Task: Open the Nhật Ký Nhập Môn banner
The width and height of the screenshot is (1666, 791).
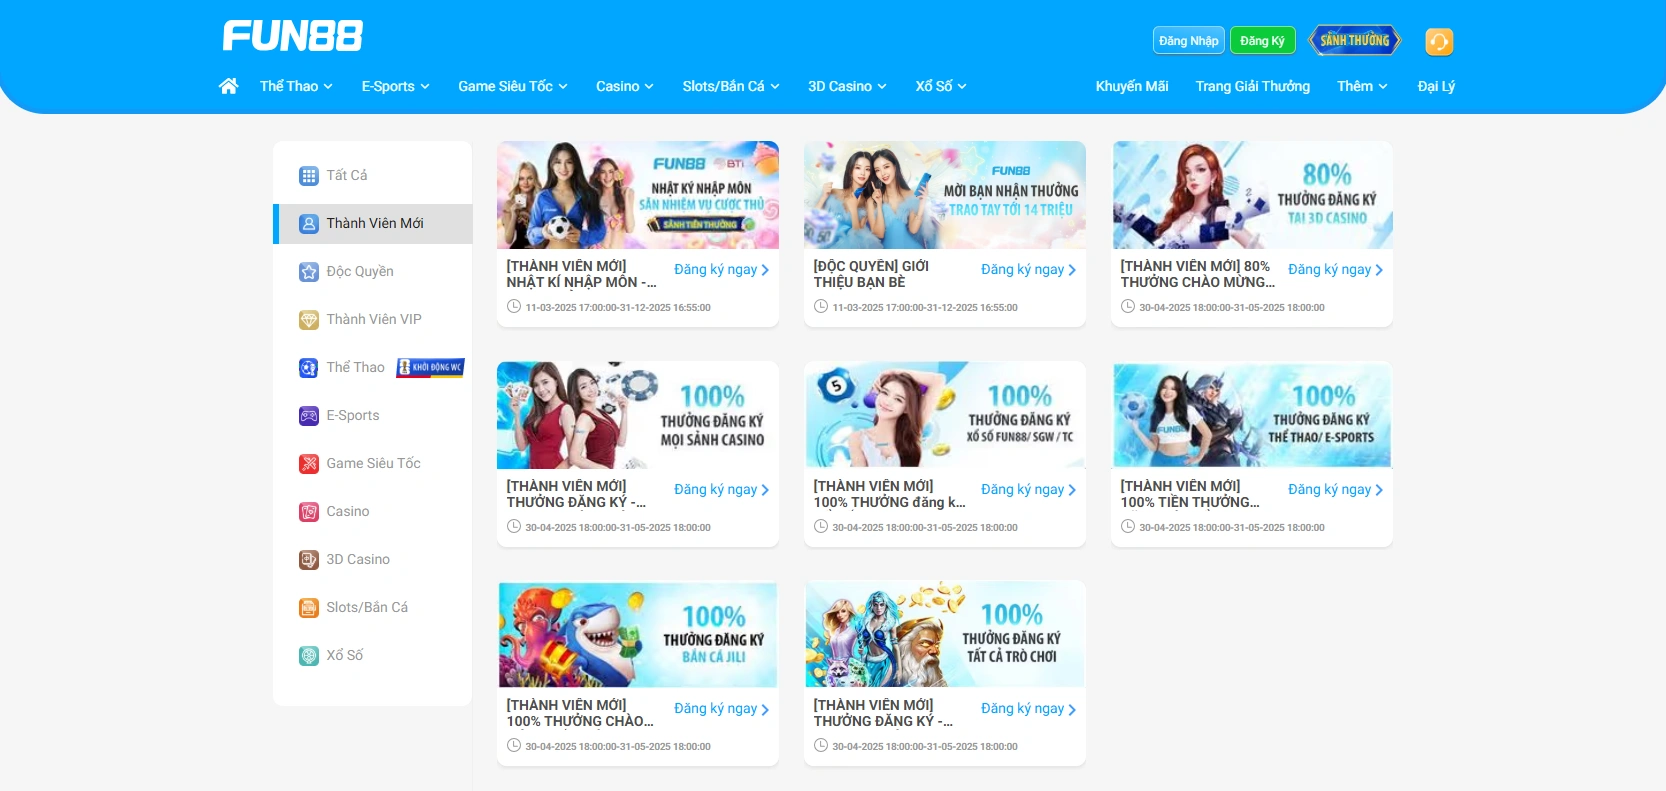Action: pos(638,195)
